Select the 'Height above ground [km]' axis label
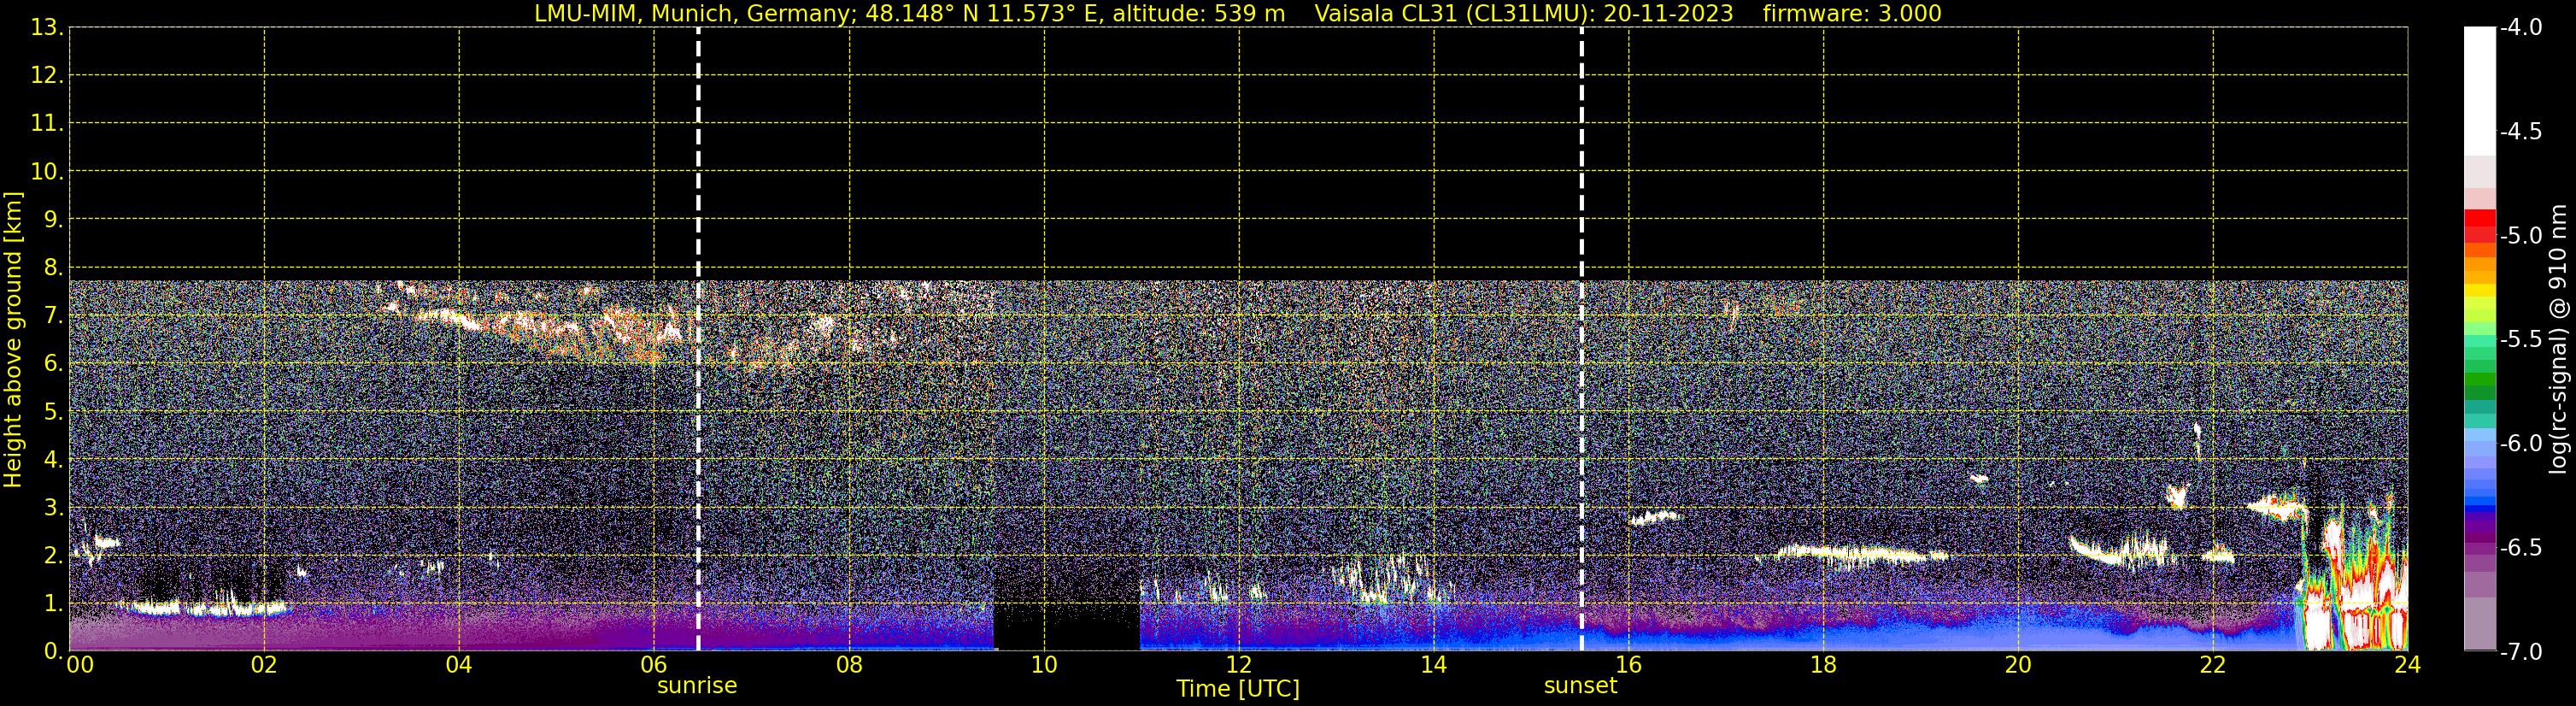 [x=13, y=340]
